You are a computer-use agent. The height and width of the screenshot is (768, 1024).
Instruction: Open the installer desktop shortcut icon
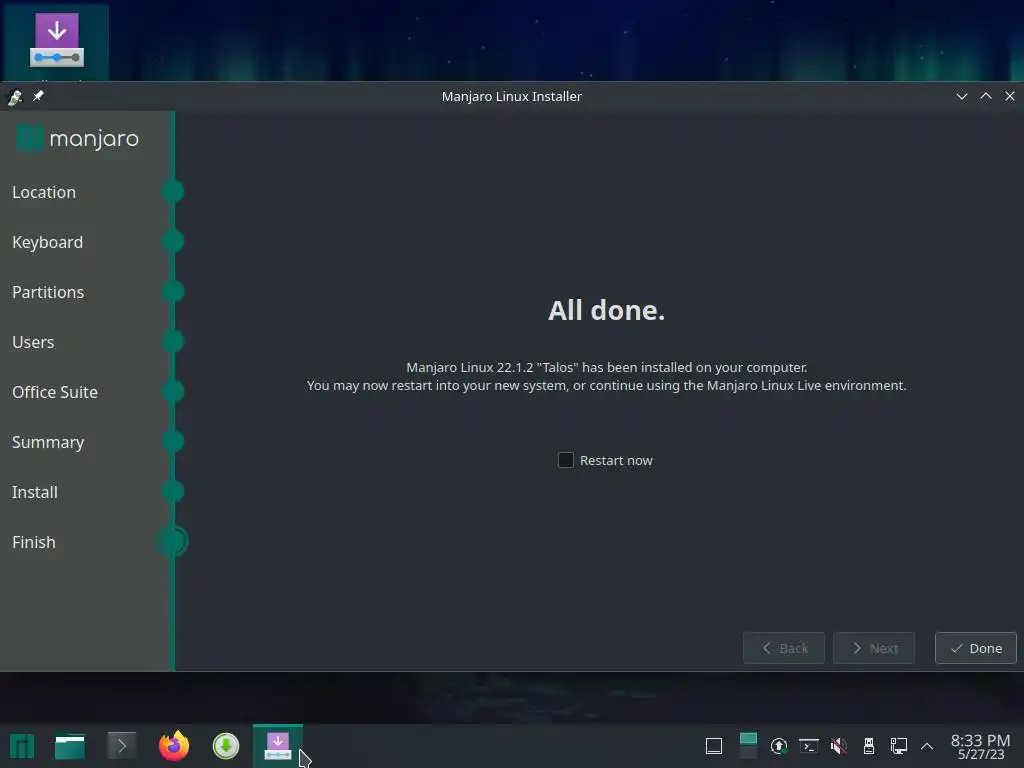56,40
